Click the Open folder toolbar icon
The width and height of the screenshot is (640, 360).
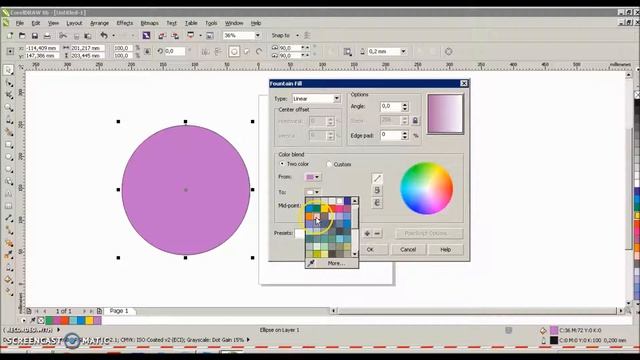point(22,36)
